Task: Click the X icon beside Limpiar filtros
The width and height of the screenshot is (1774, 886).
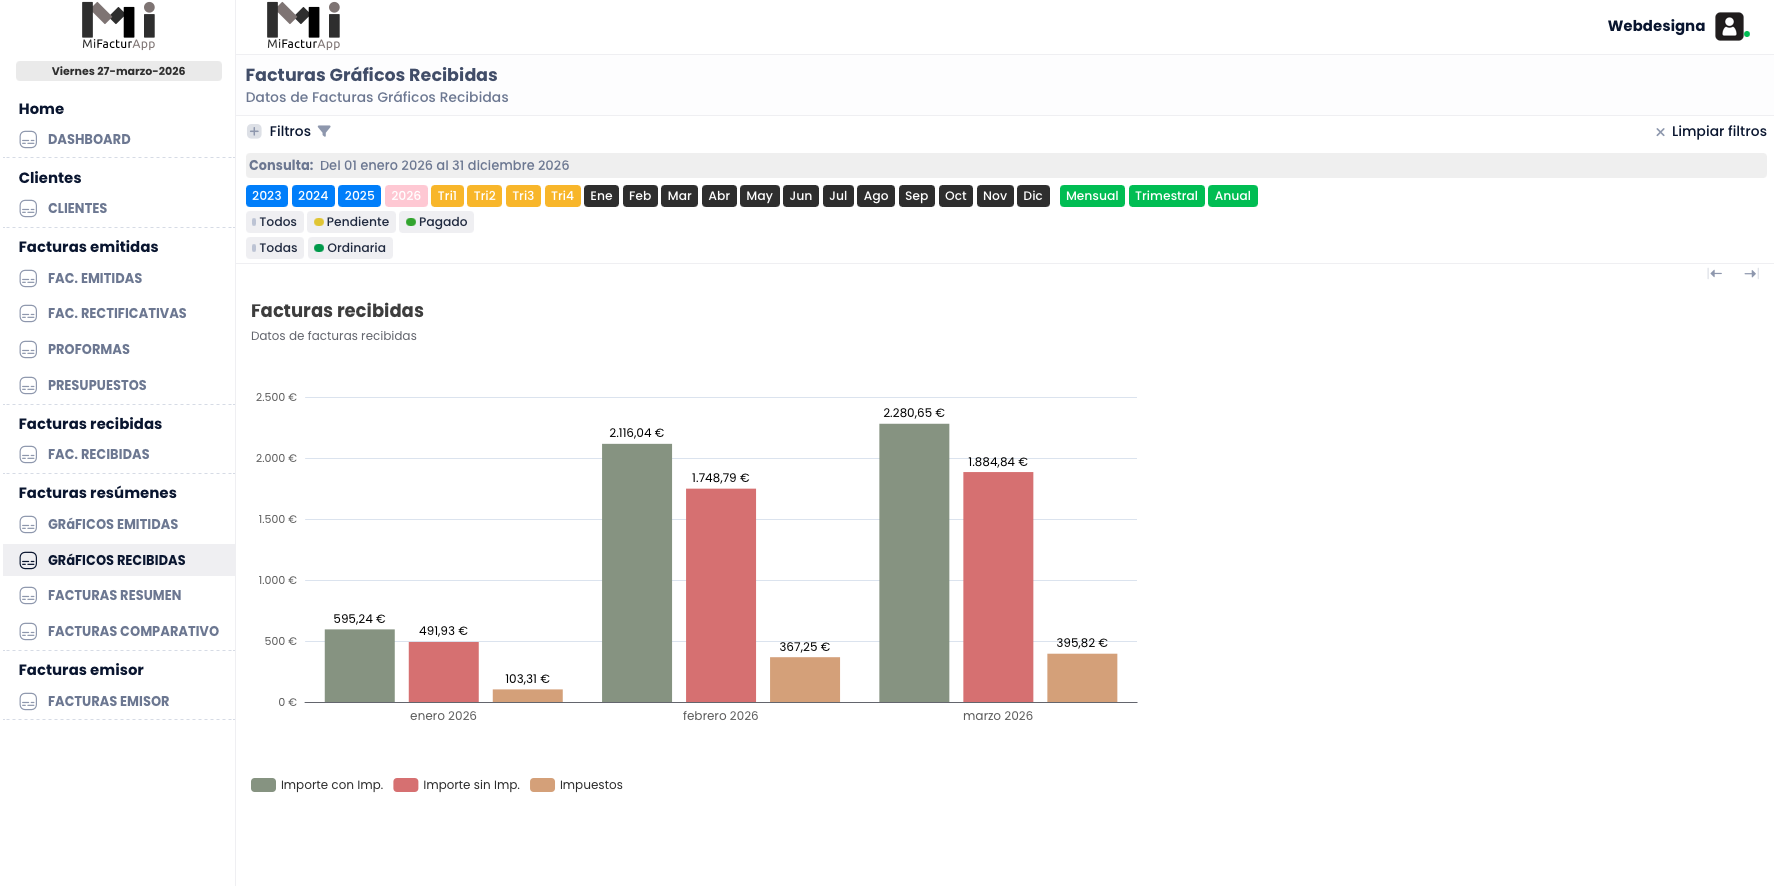Action: [x=1660, y=132]
